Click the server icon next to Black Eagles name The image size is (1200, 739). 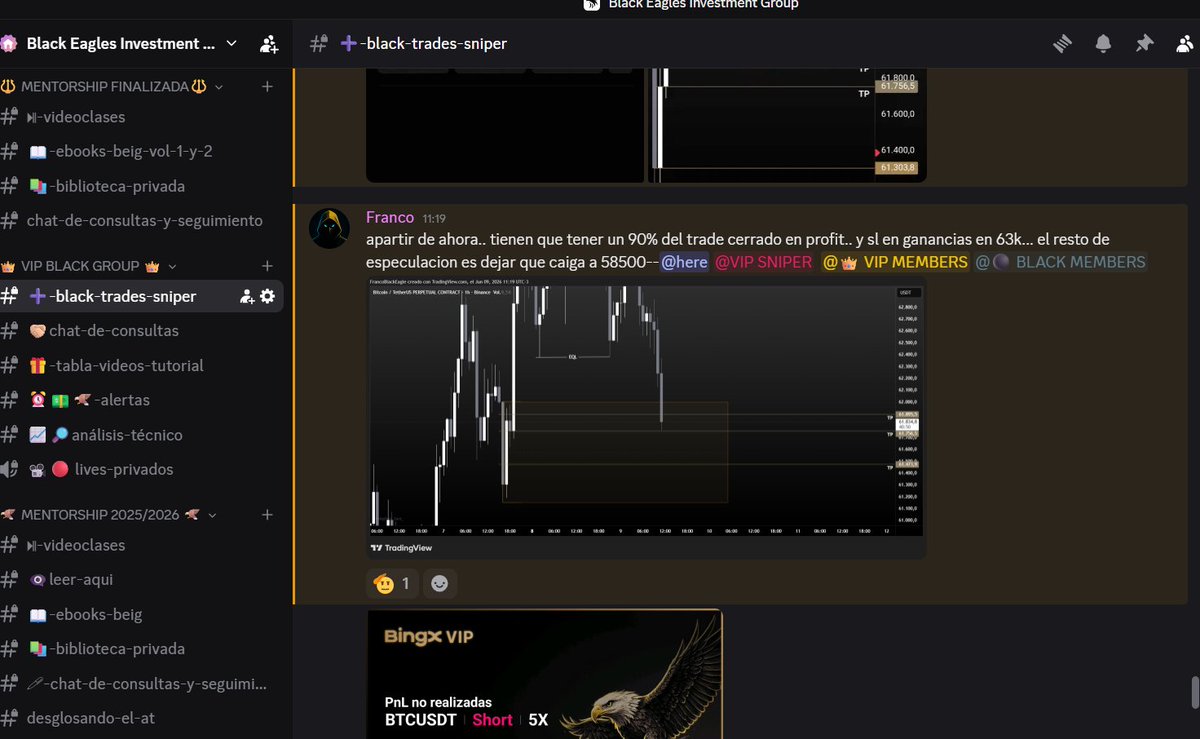coord(9,43)
